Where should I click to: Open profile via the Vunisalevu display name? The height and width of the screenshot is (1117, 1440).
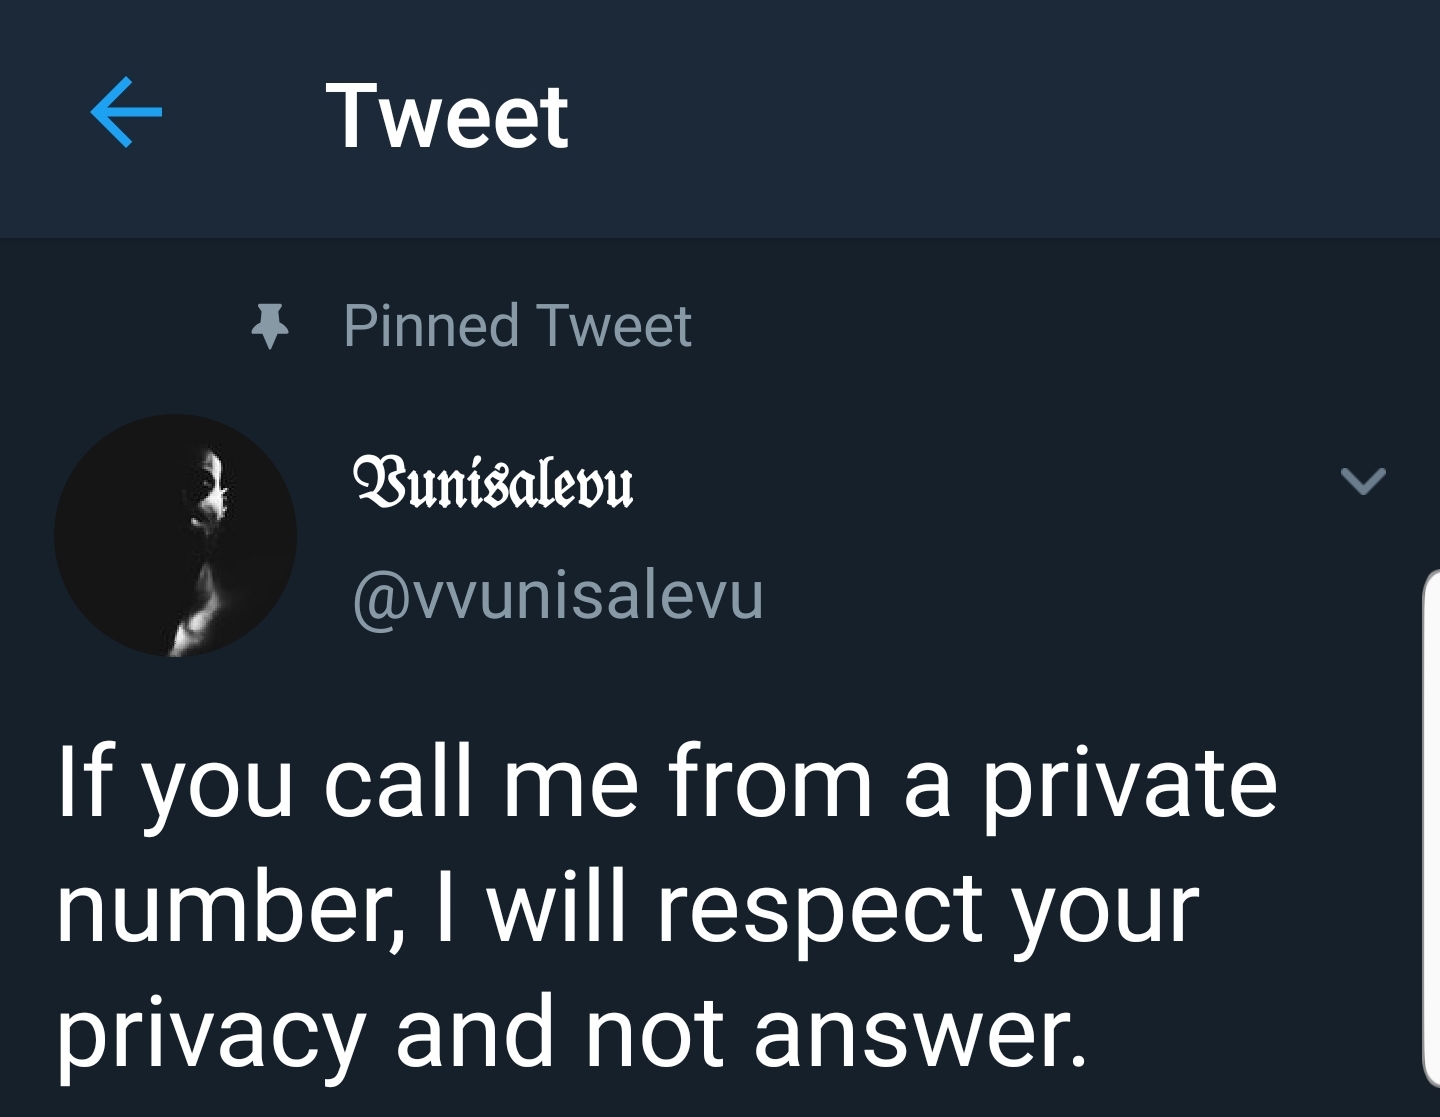[493, 482]
